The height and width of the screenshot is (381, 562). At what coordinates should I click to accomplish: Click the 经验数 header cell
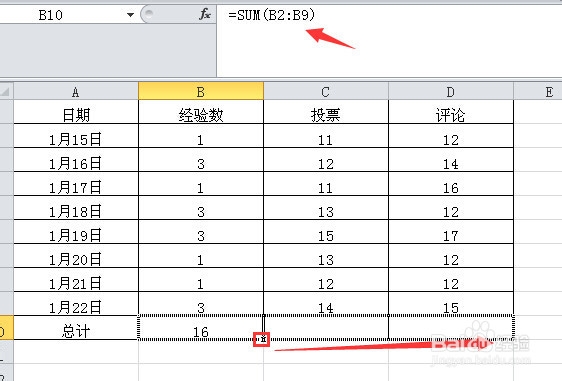click(x=201, y=112)
